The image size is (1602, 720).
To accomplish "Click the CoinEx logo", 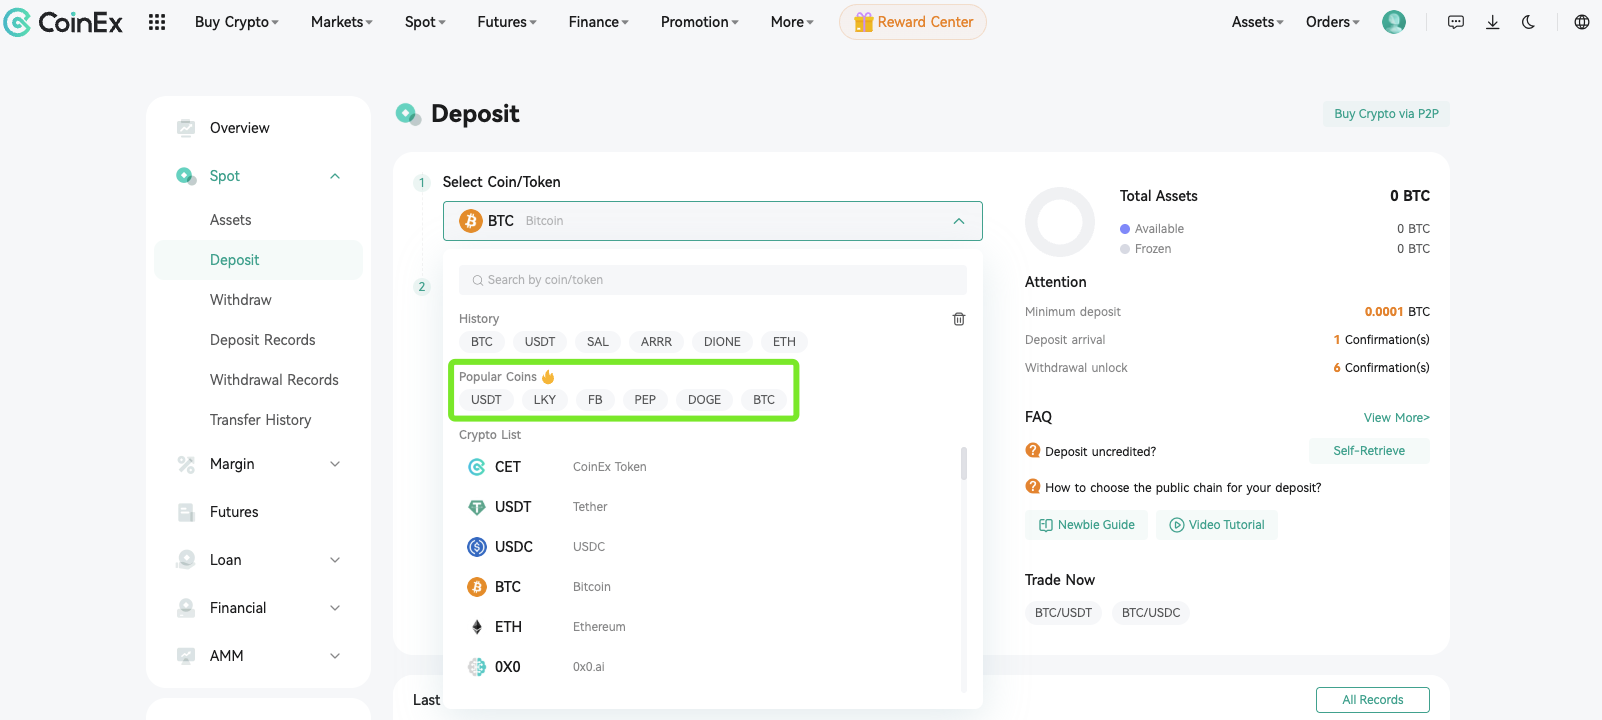I will tap(63, 22).
